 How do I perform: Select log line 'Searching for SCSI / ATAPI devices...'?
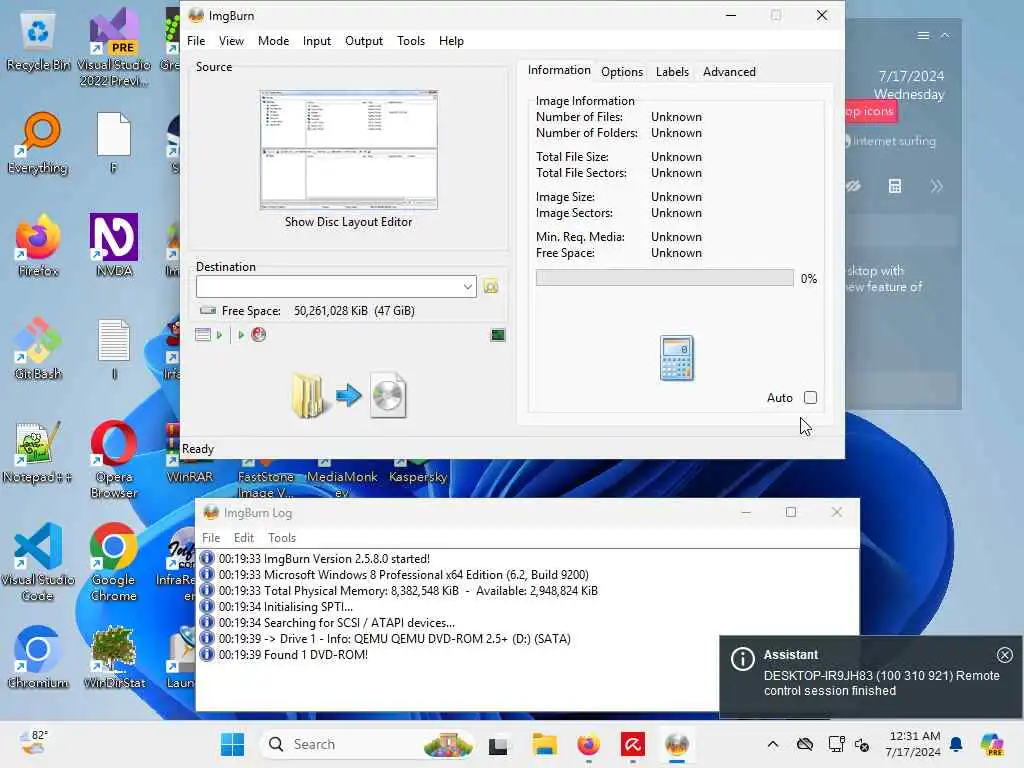pyautogui.click(x=336, y=623)
